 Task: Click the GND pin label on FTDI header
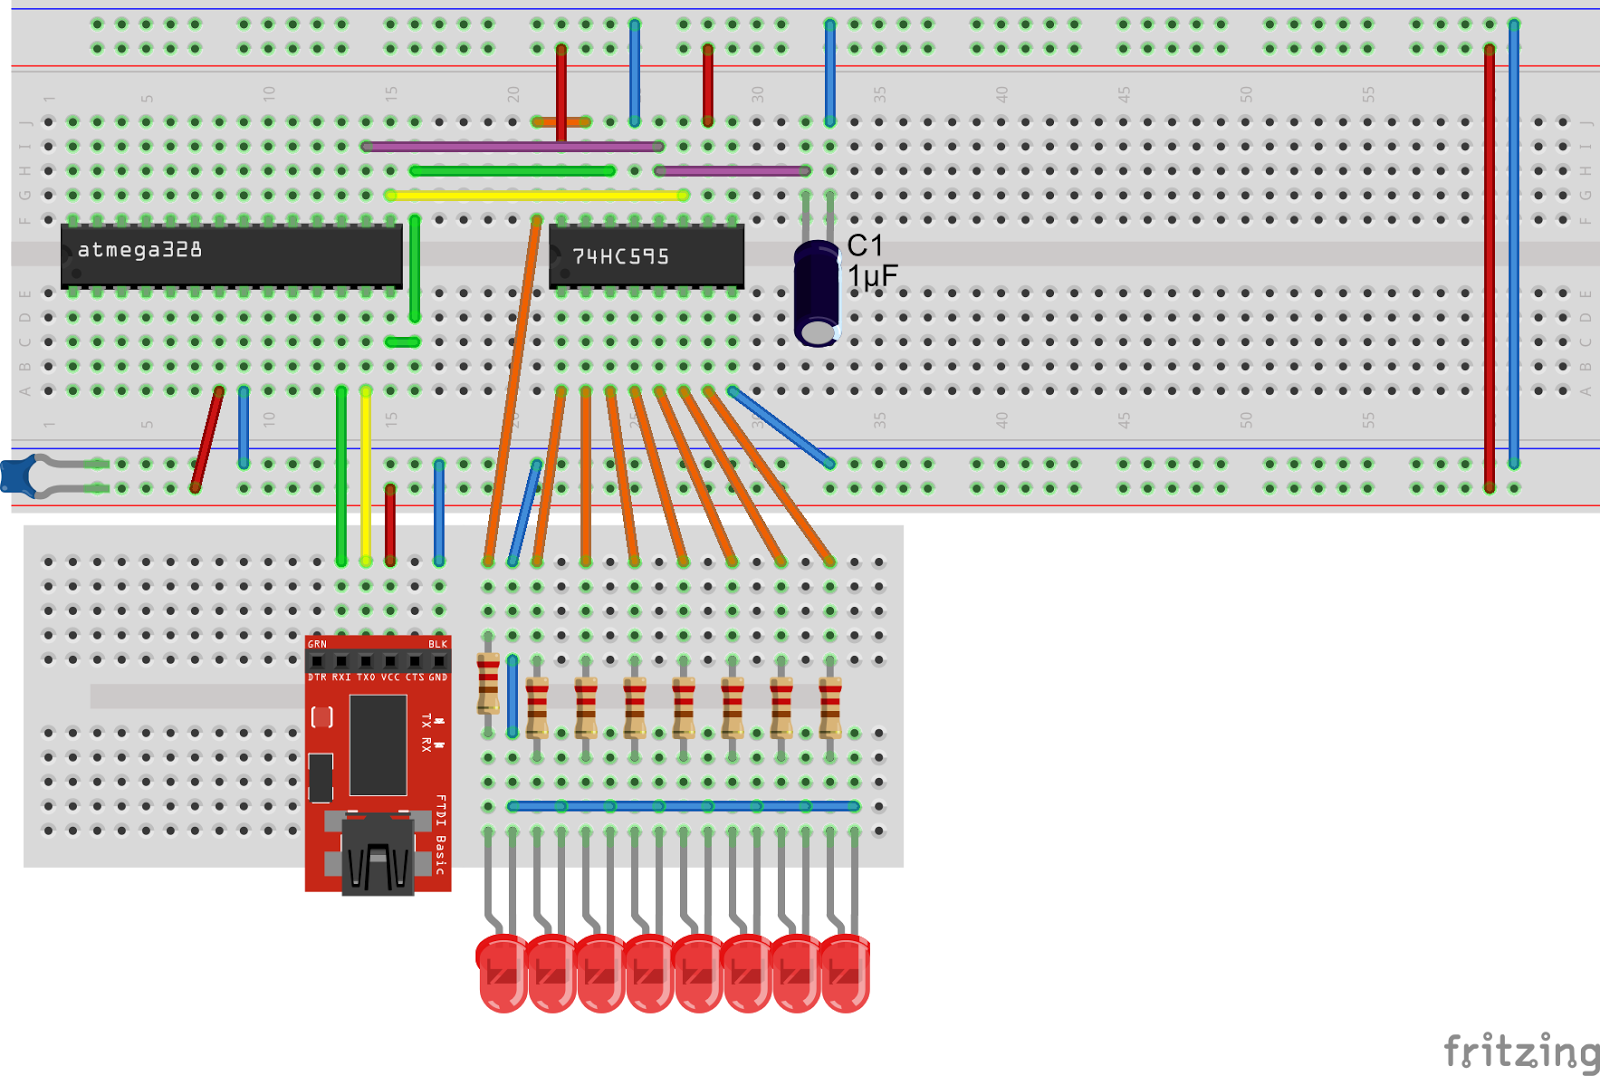[x=438, y=677]
